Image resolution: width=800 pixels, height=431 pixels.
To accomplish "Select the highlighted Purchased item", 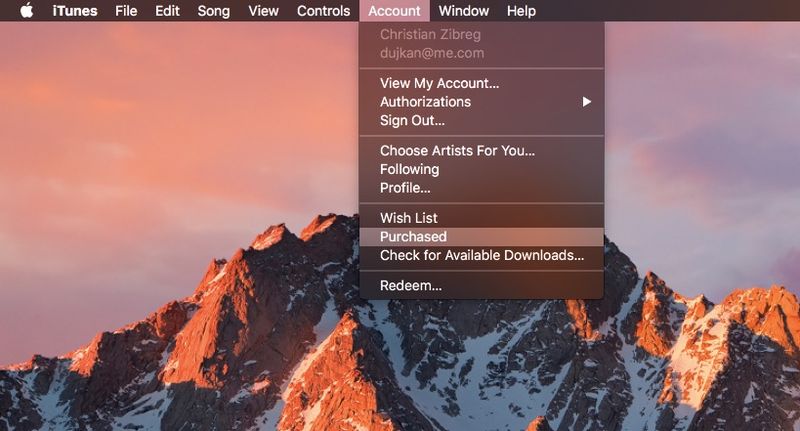I will point(482,237).
